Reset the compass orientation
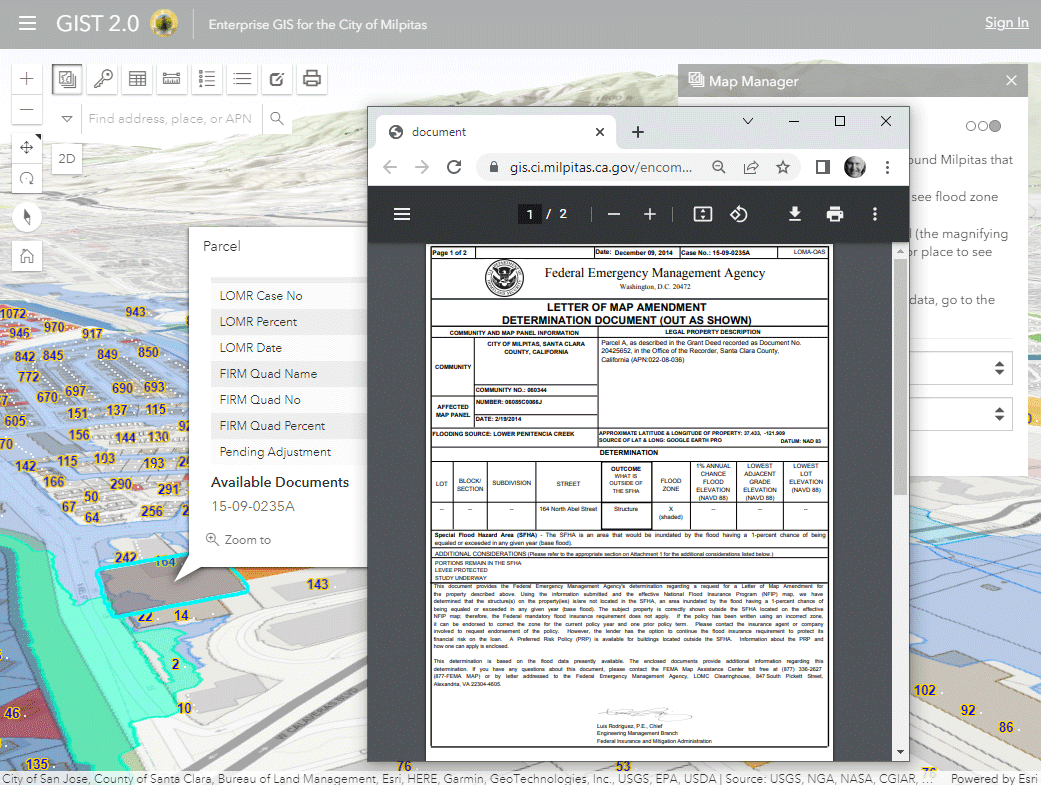This screenshot has height=785, width=1041. pyautogui.click(x=27, y=217)
